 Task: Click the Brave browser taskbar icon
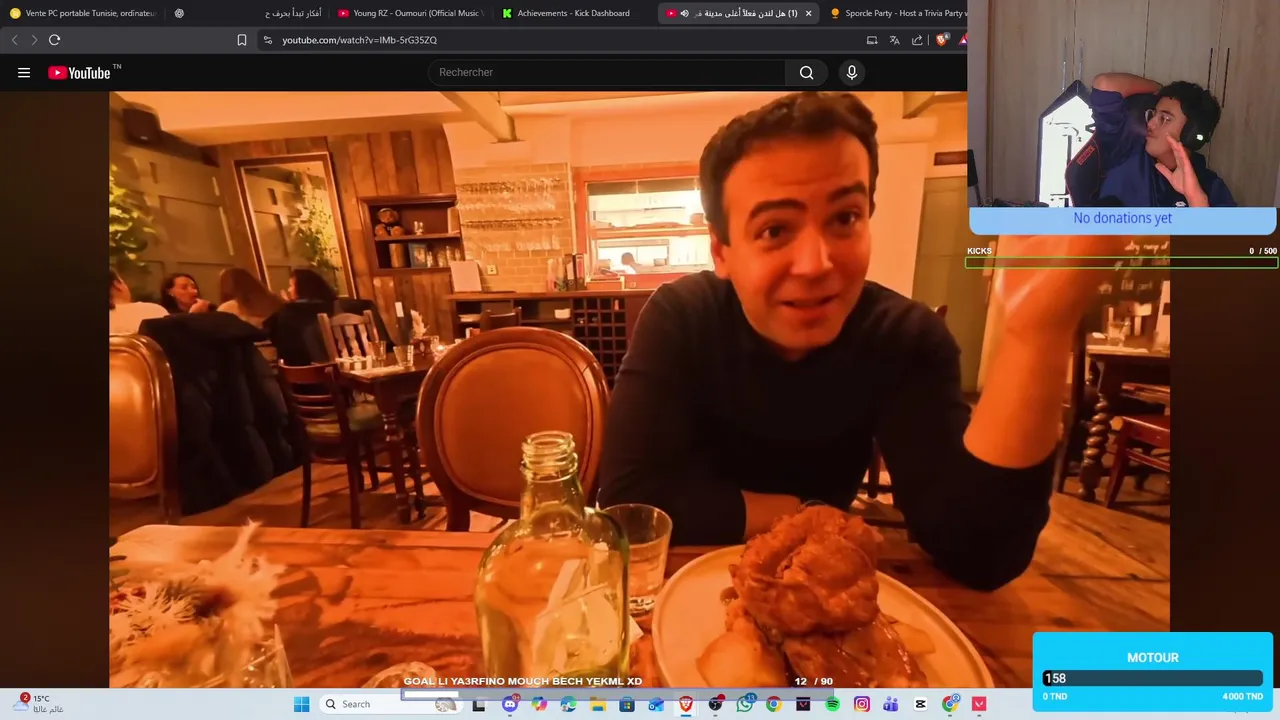pyautogui.click(x=686, y=704)
